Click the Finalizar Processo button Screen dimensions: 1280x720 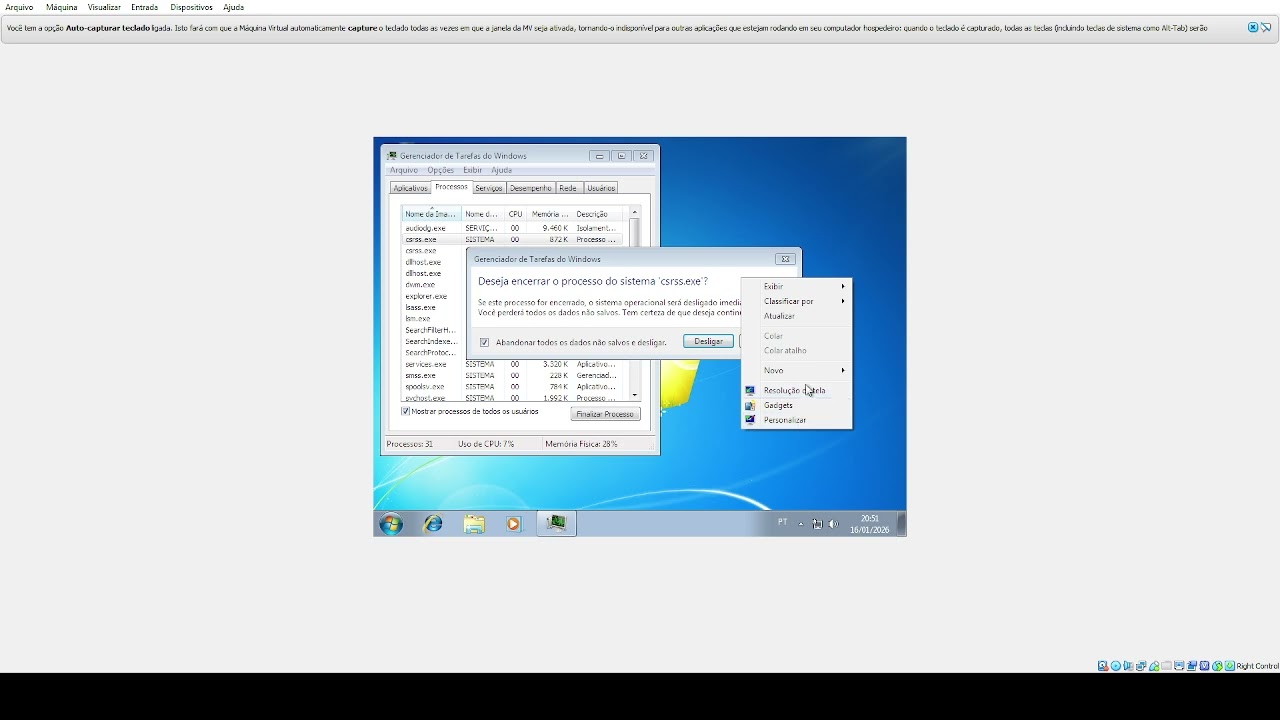[606, 414]
